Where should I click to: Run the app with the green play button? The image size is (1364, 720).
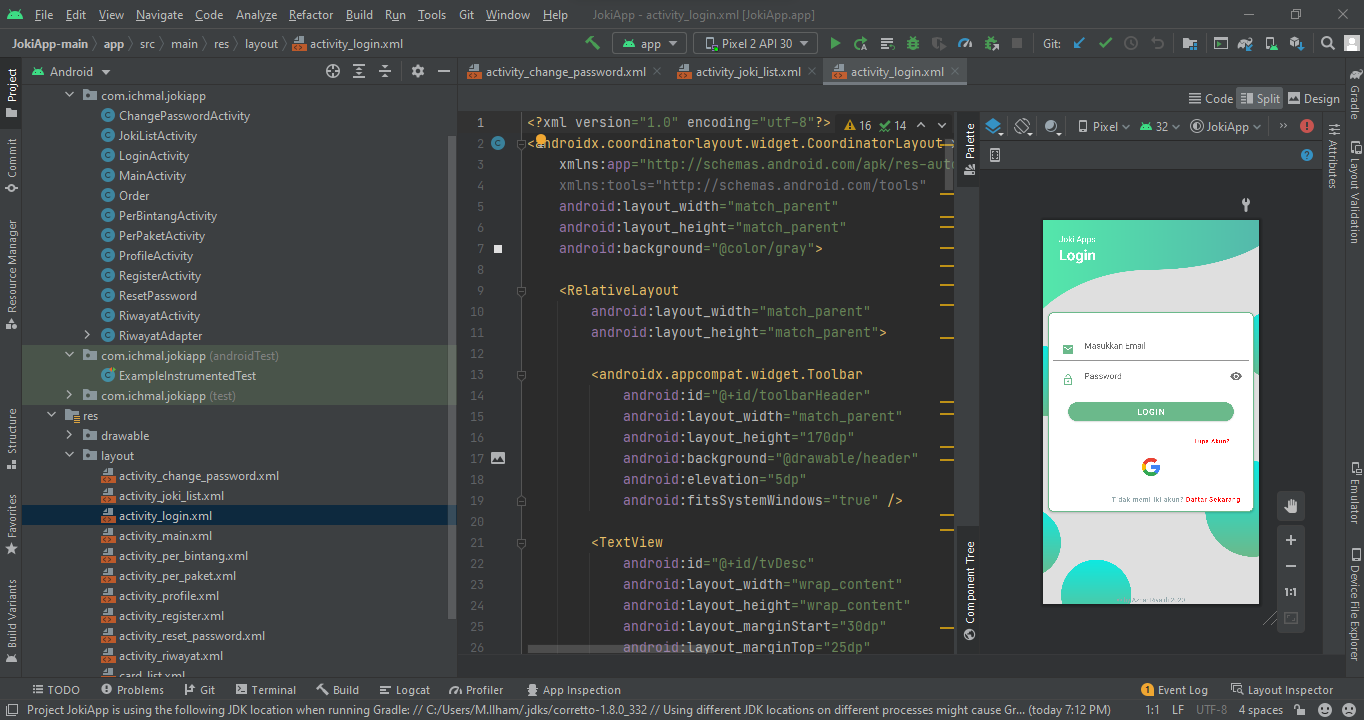tap(835, 44)
